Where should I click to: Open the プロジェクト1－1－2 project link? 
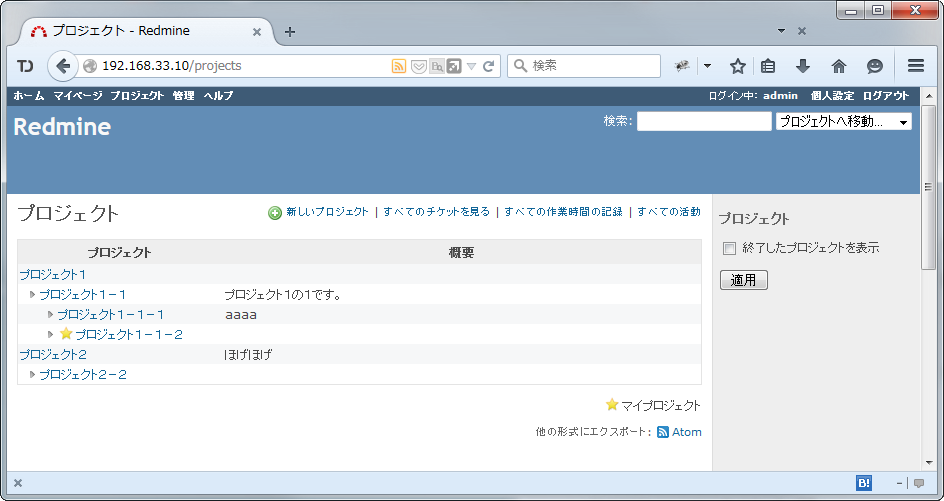(129, 334)
